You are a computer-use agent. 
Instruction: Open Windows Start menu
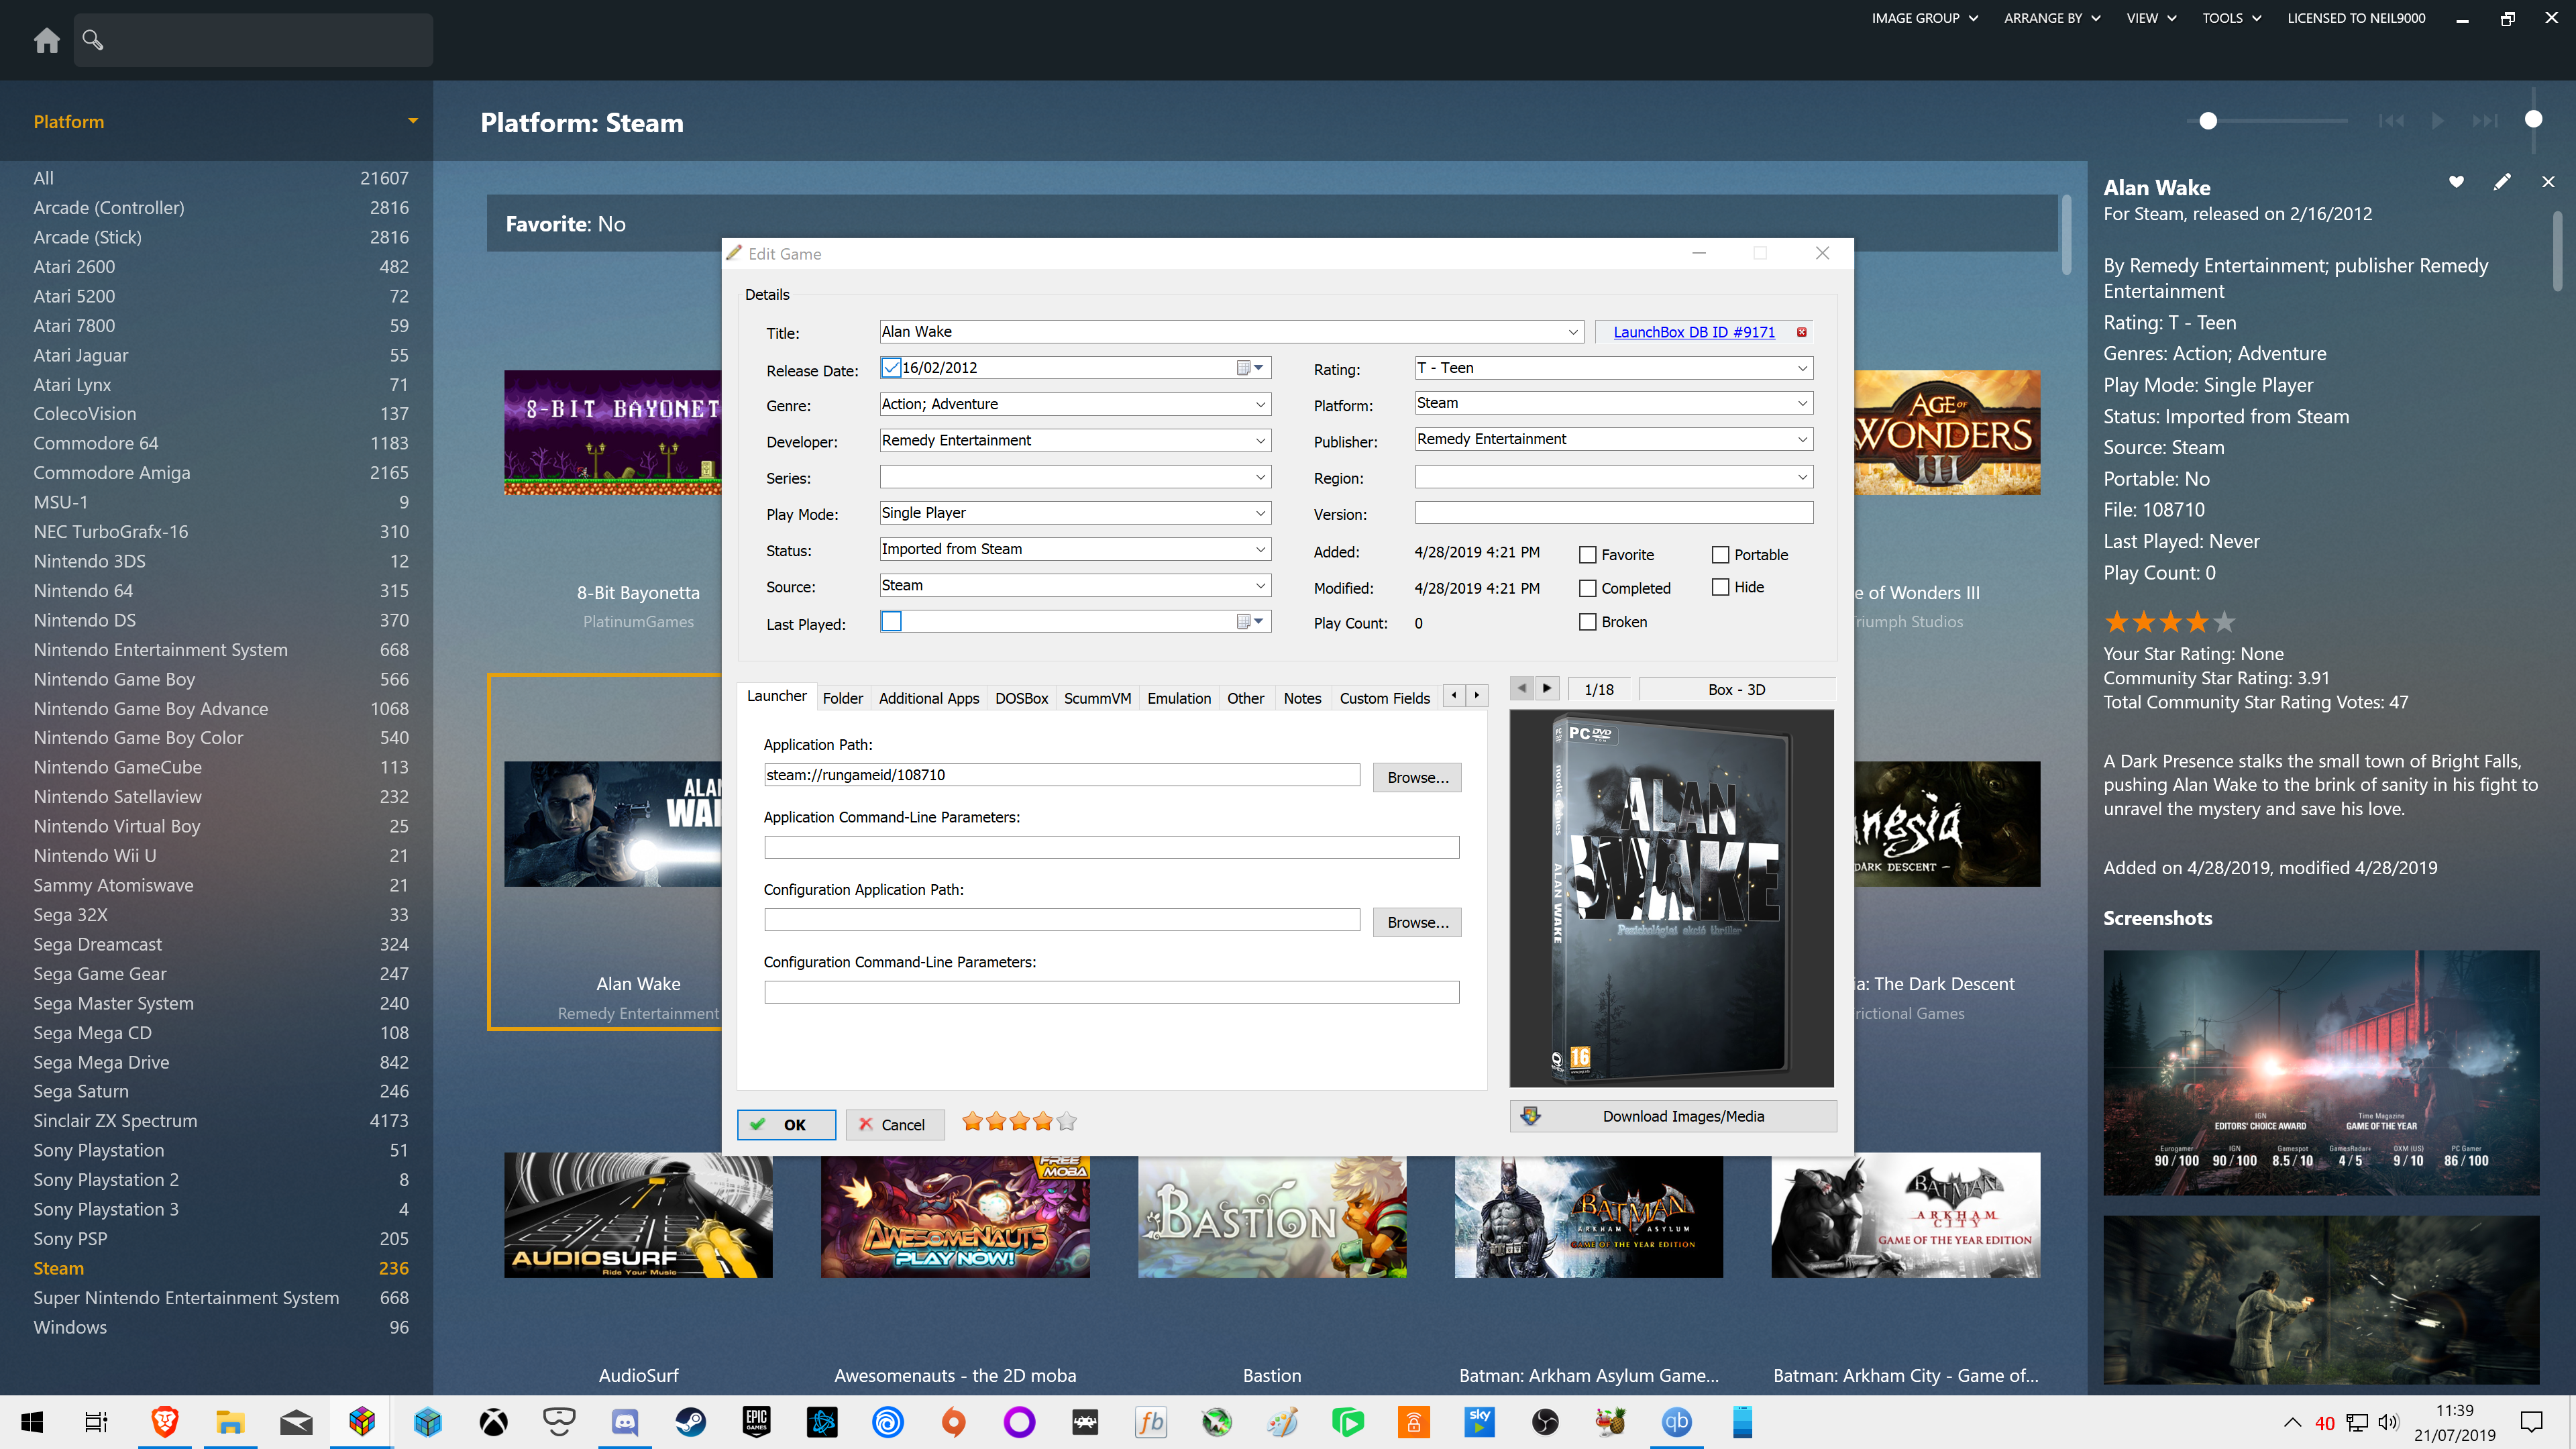click(x=32, y=1421)
